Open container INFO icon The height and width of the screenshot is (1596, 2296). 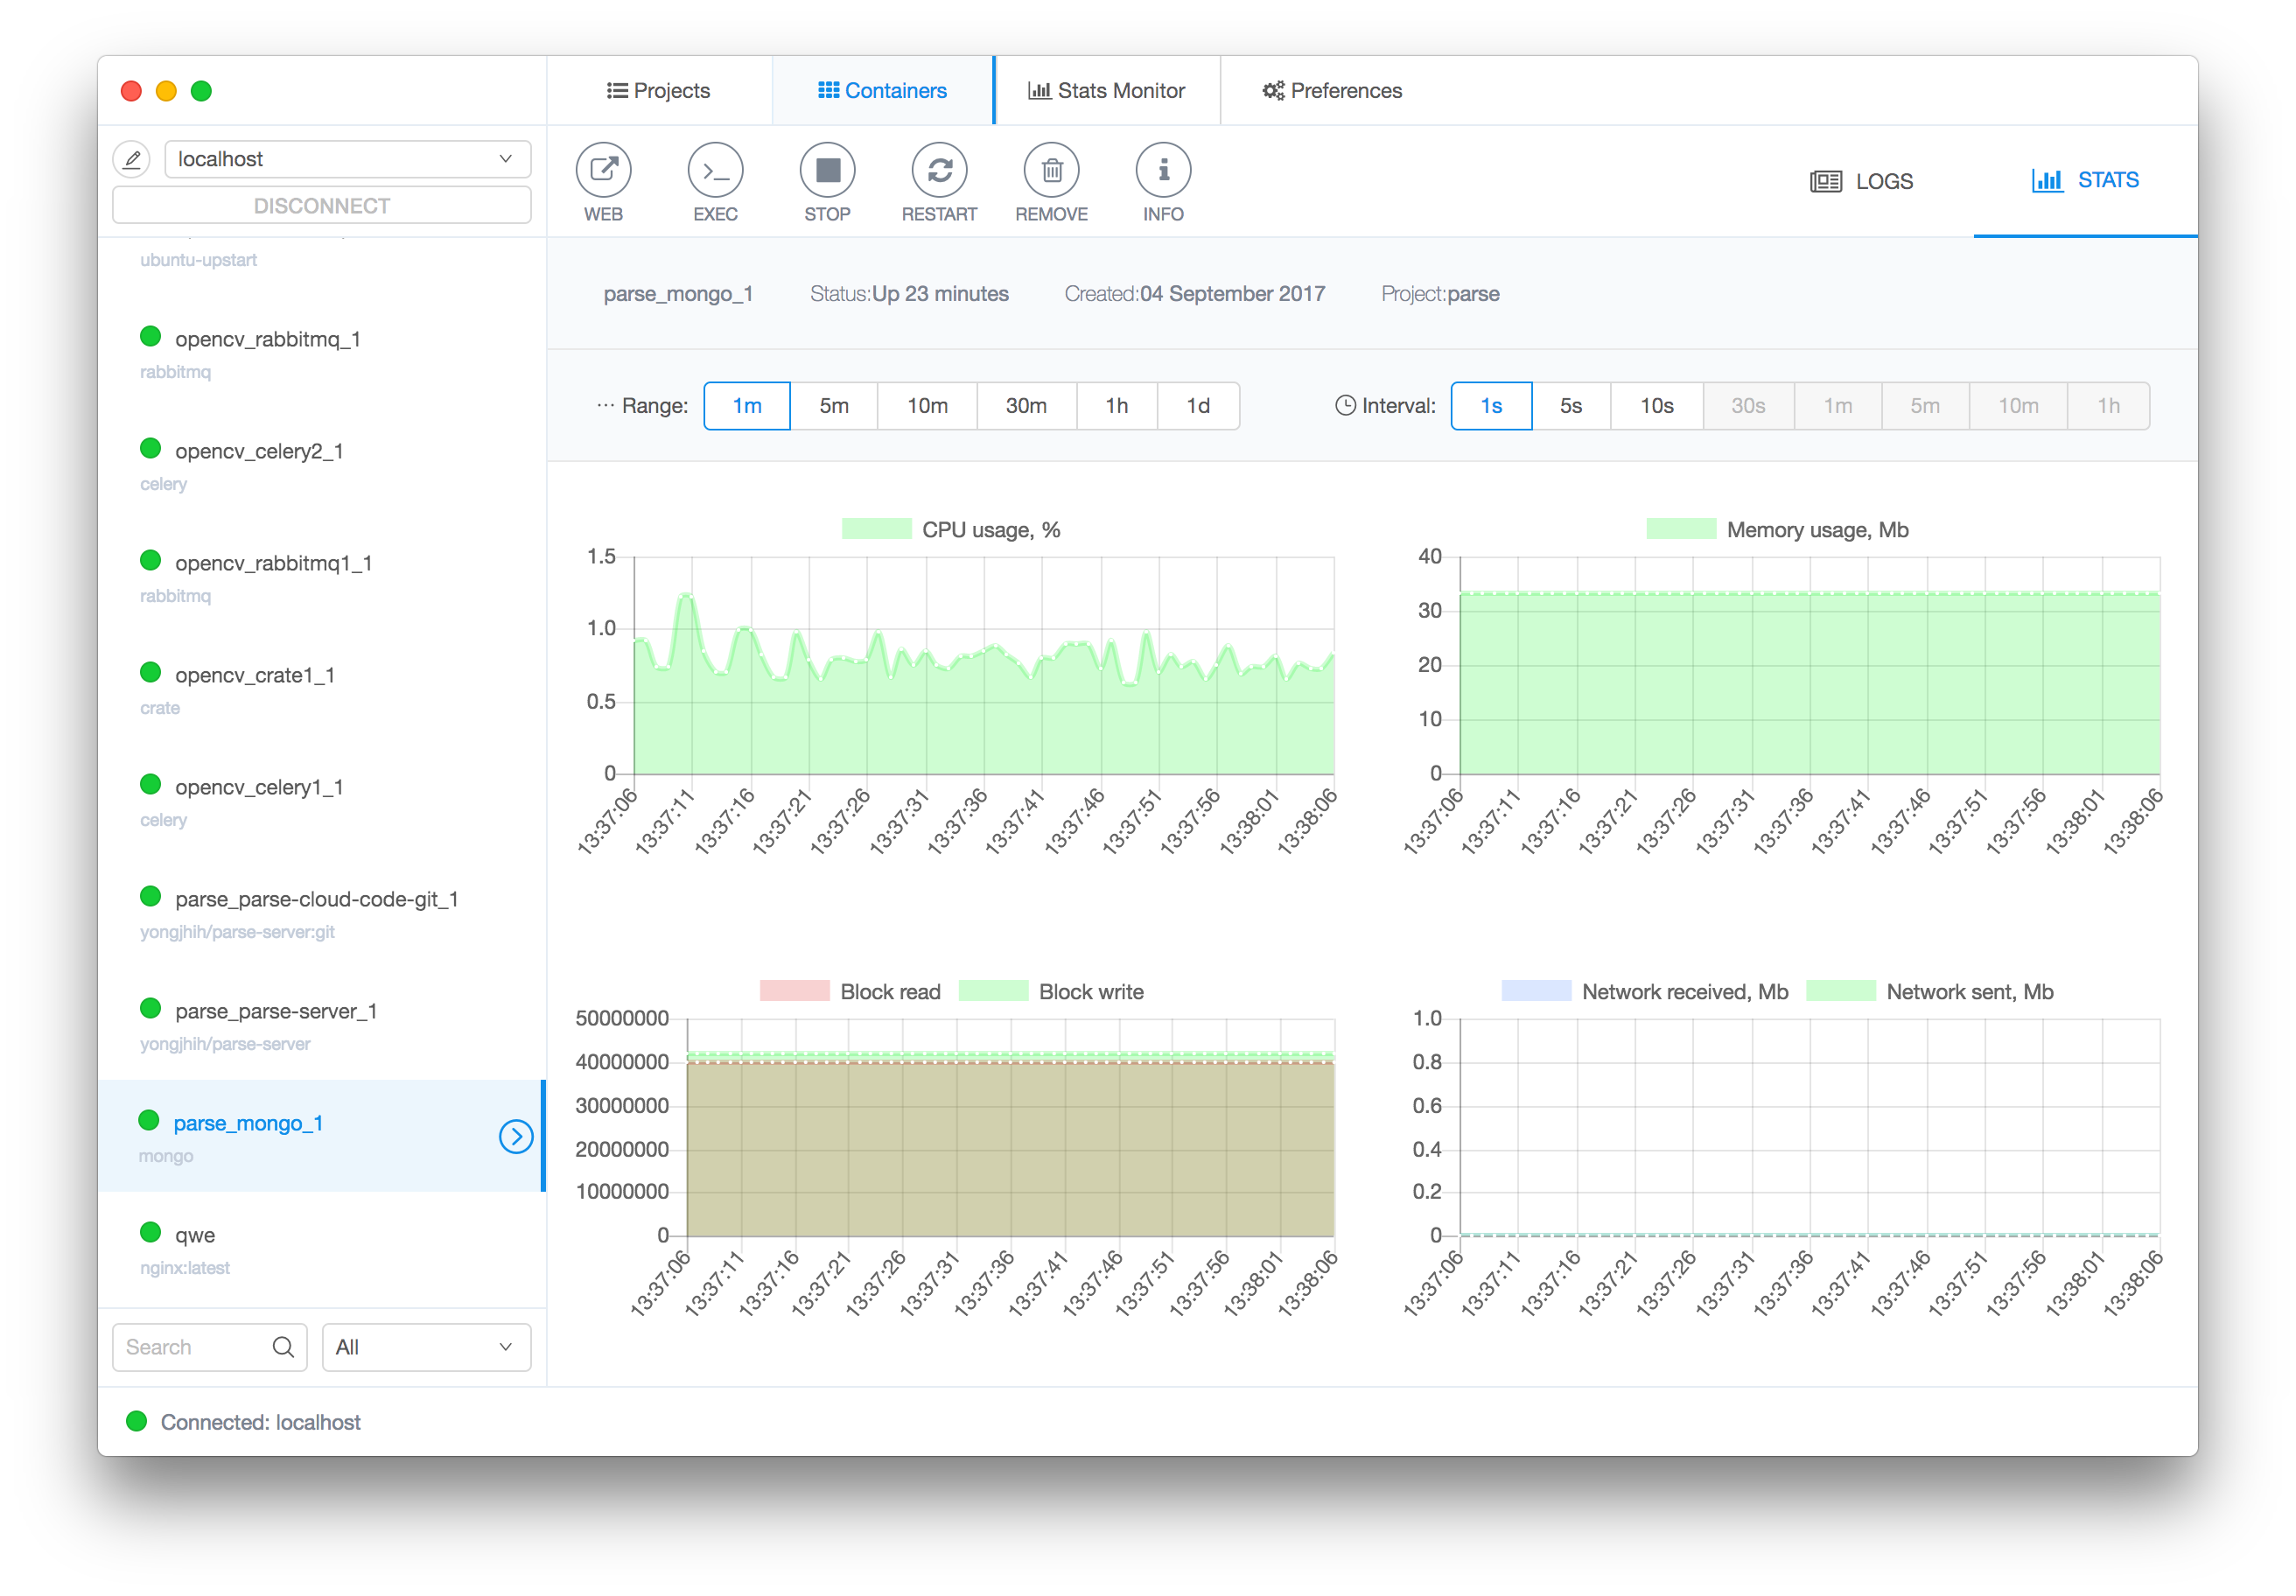(x=1163, y=170)
